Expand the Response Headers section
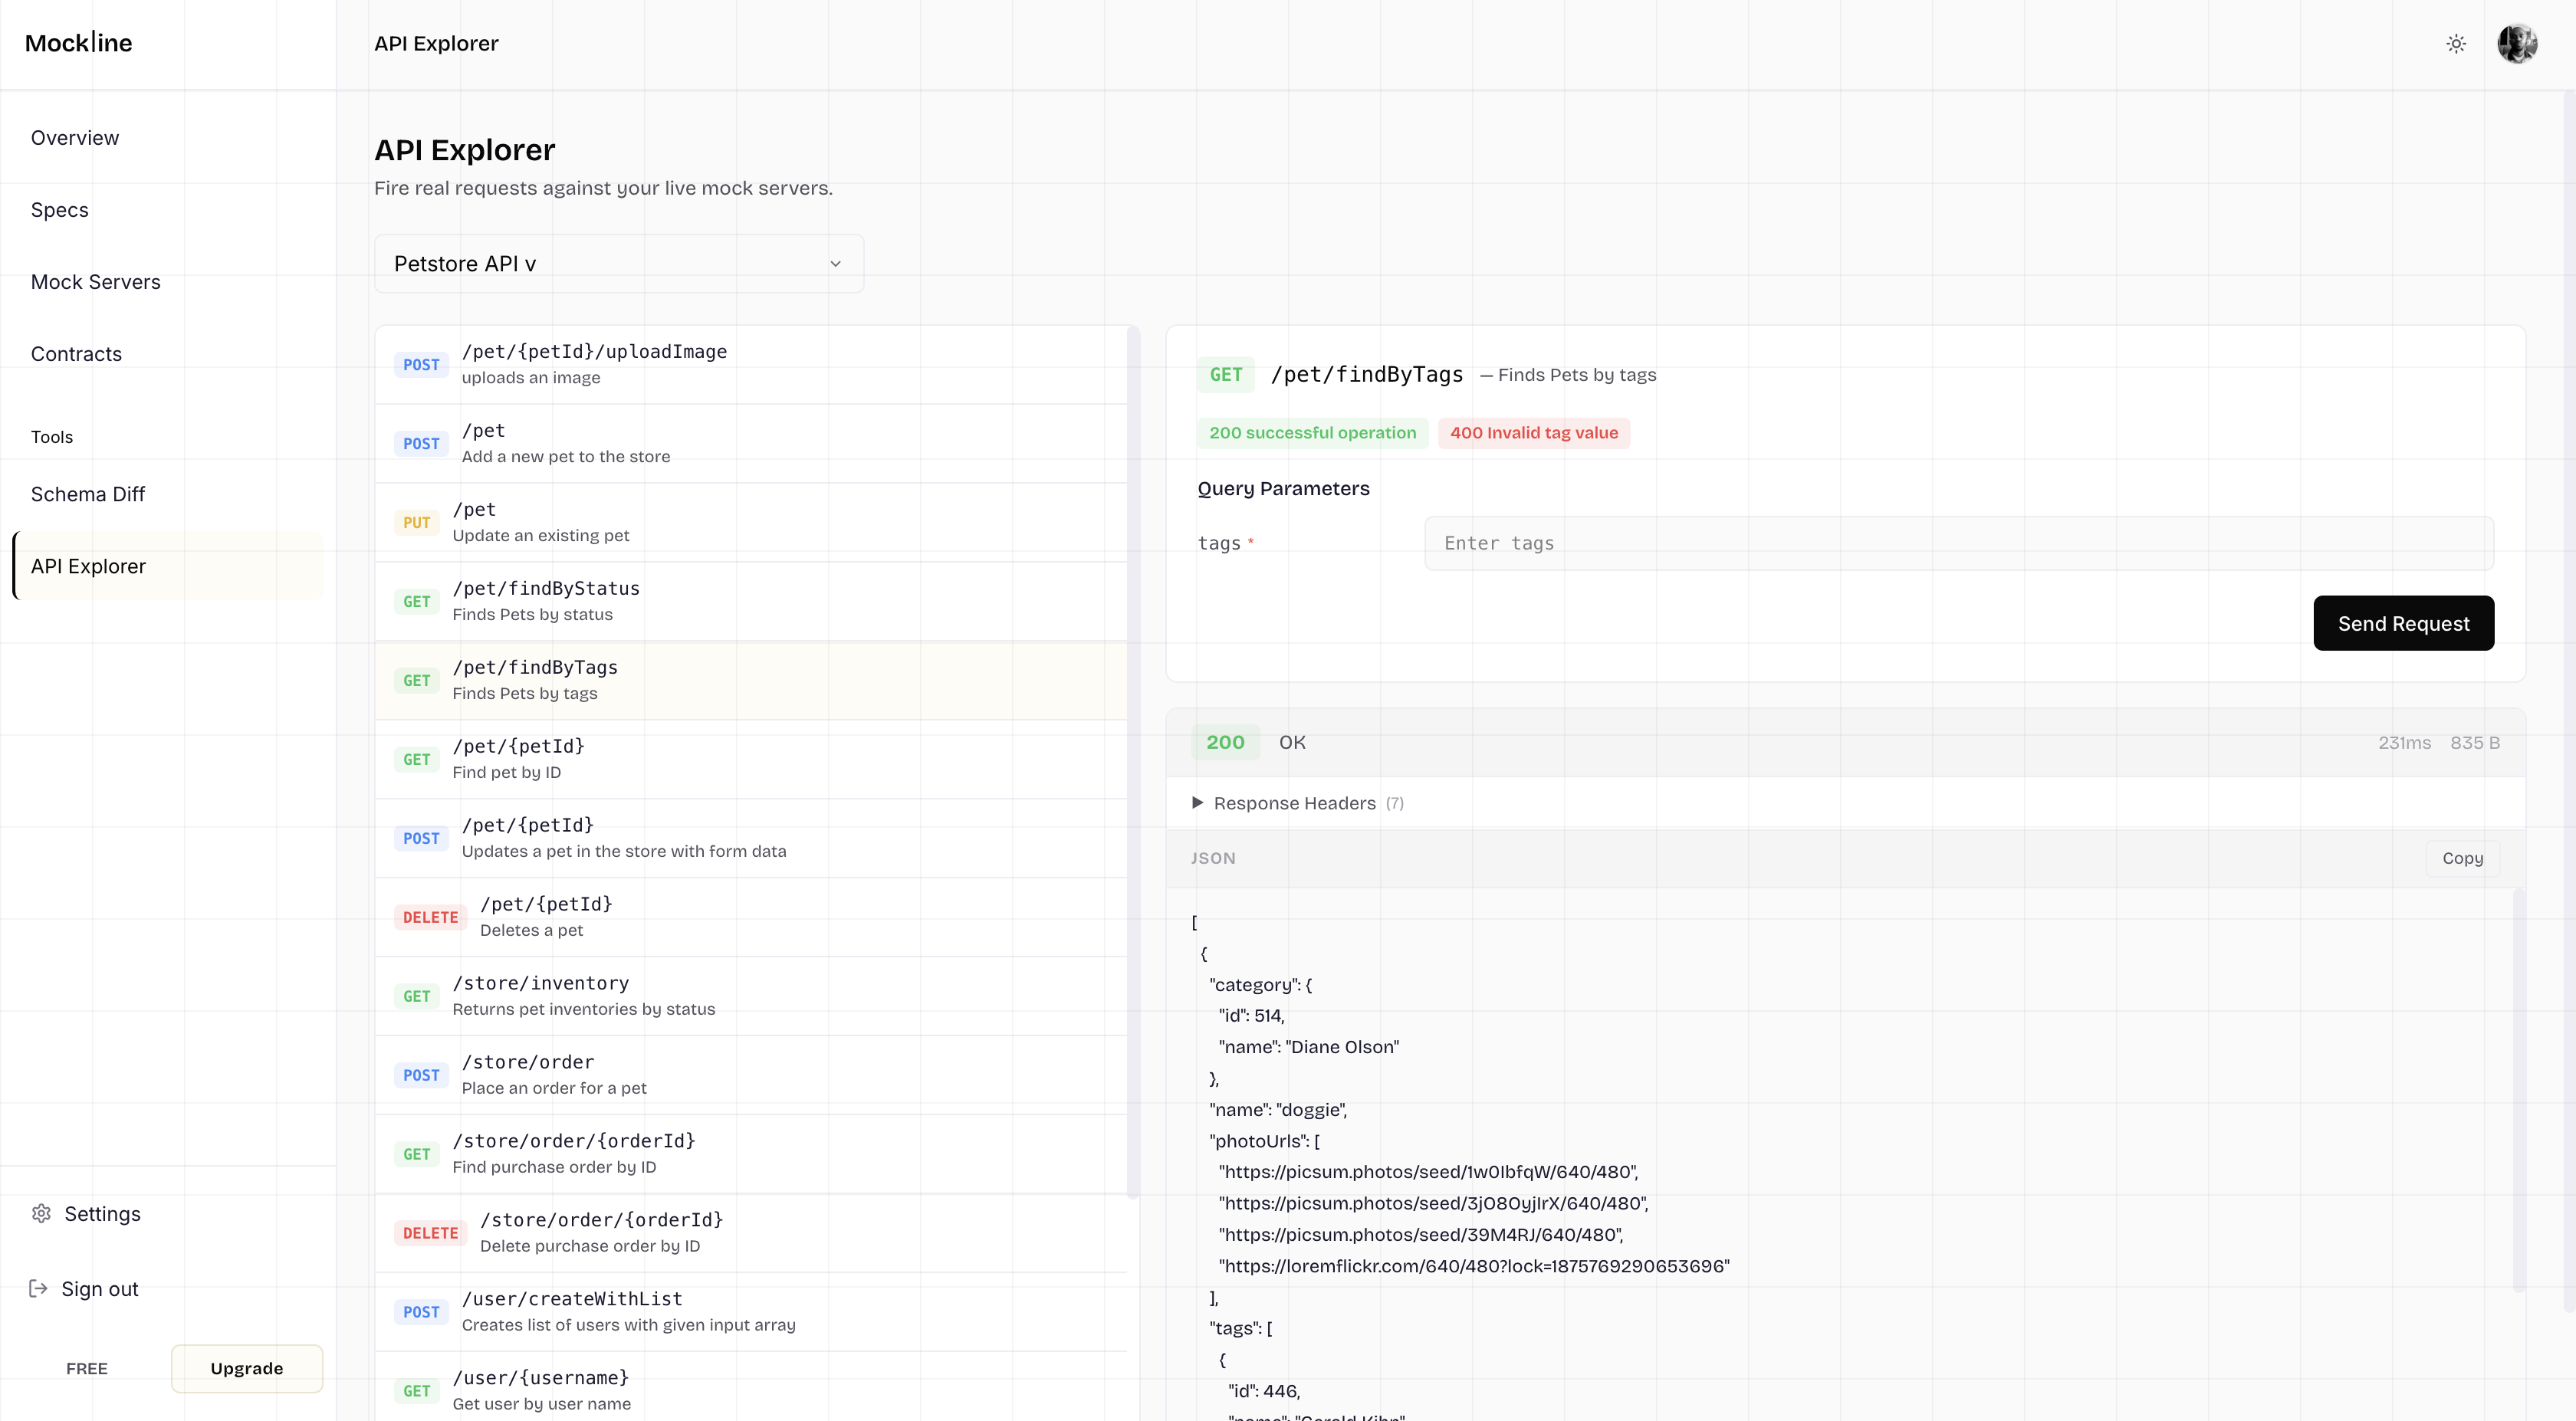 pos(1294,803)
